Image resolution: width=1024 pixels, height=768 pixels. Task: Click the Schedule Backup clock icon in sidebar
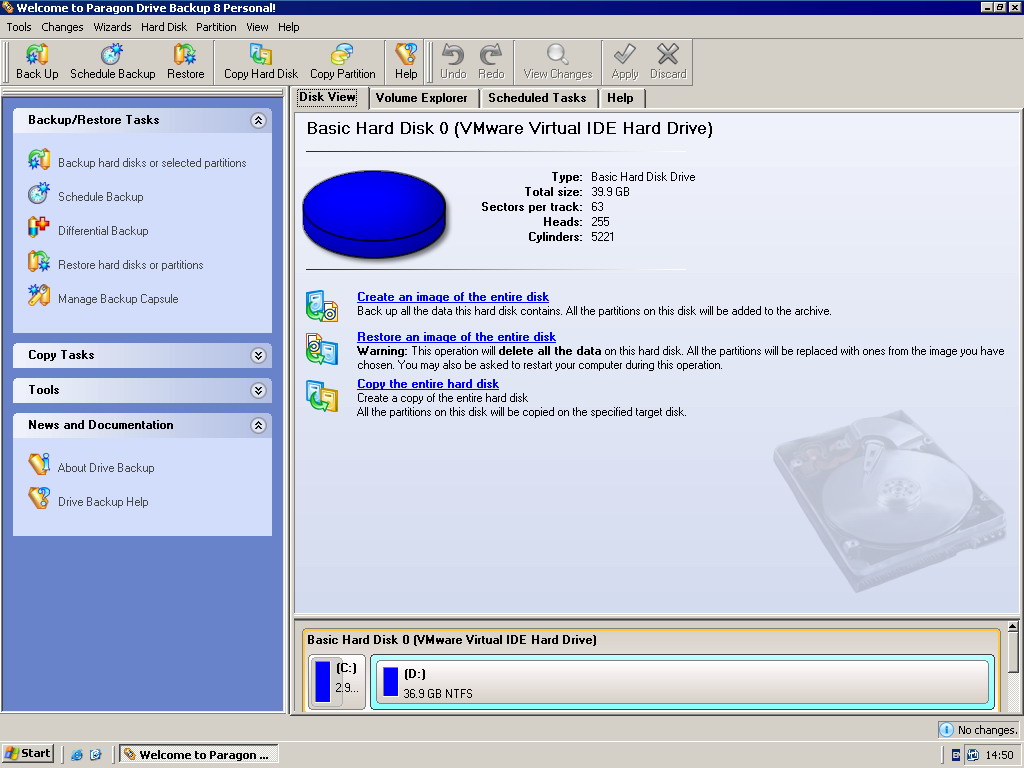[x=39, y=194]
